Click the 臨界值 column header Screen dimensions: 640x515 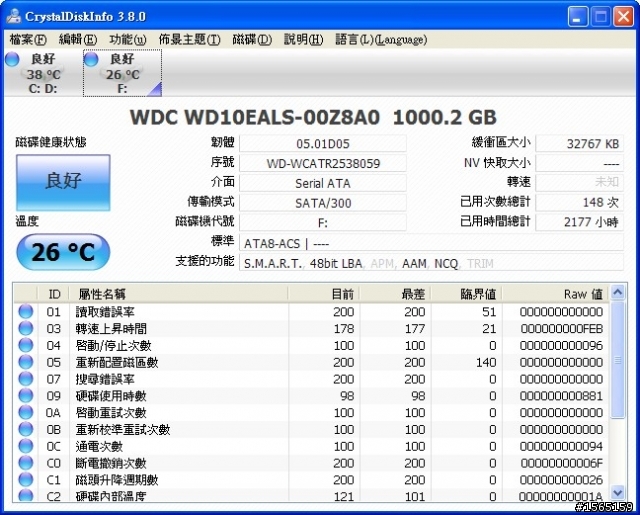(x=467, y=294)
